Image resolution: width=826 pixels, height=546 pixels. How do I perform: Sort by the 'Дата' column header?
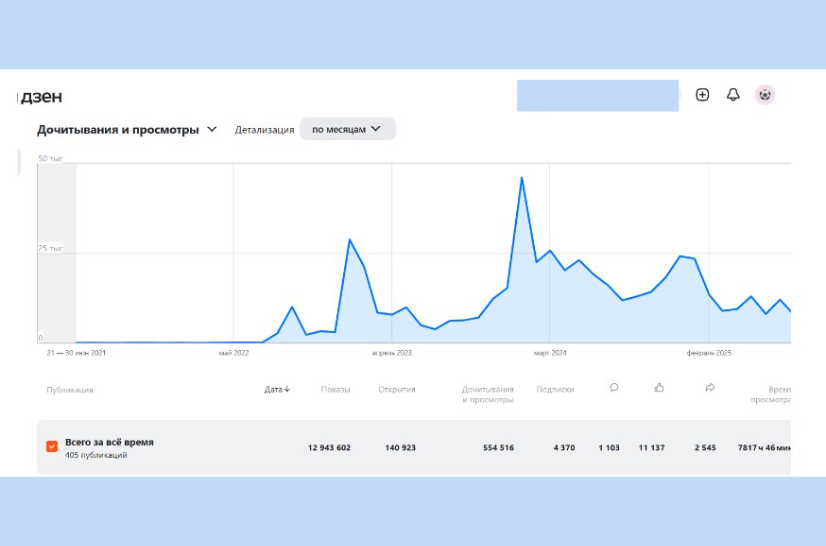coord(277,389)
